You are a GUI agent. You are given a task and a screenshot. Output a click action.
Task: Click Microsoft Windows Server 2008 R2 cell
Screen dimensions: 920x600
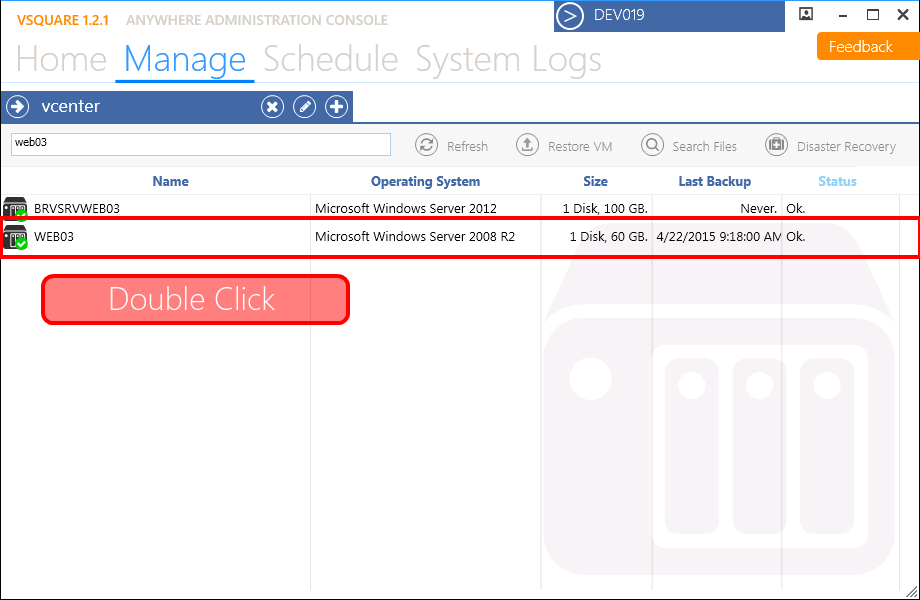tap(415, 236)
